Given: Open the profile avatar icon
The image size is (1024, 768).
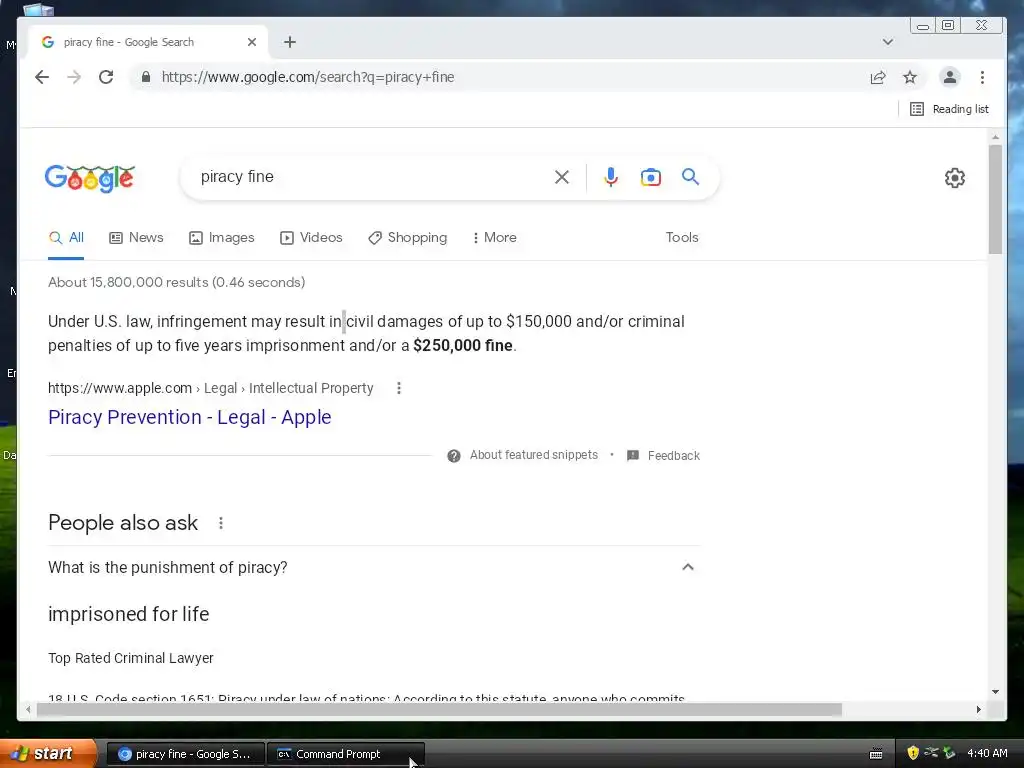Looking at the screenshot, I should point(950,77).
